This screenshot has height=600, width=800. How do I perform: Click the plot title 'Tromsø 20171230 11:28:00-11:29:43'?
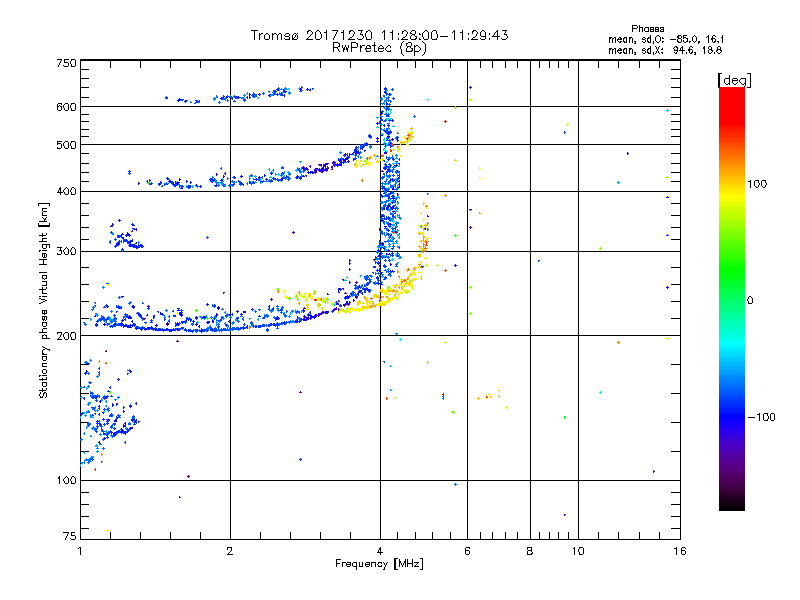tap(379, 35)
